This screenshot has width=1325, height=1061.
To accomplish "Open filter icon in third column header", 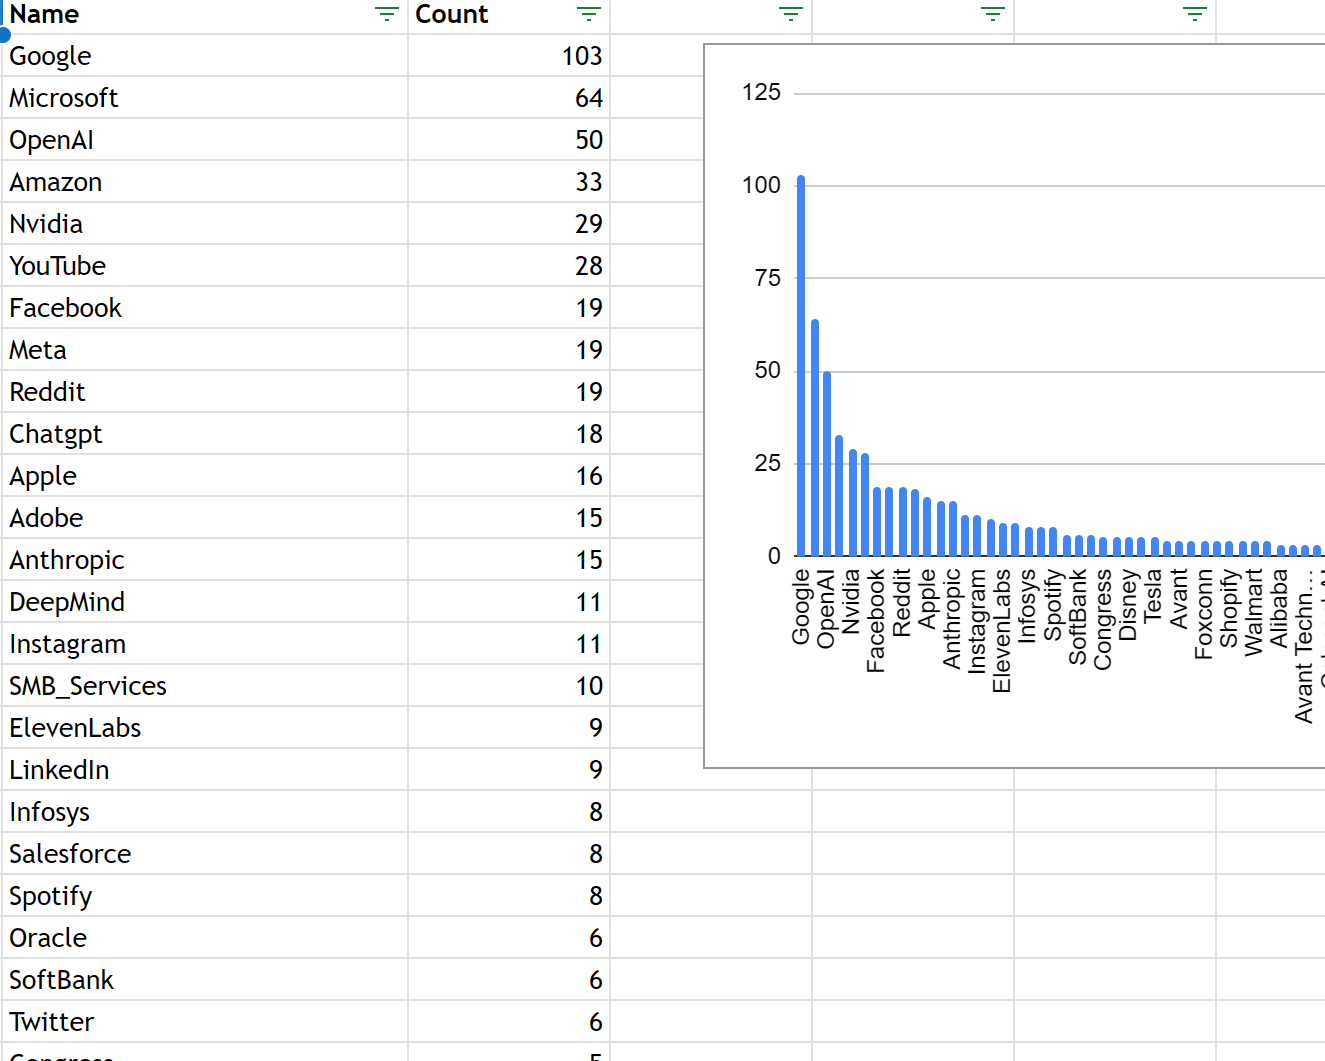I will pyautogui.click(x=791, y=14).
